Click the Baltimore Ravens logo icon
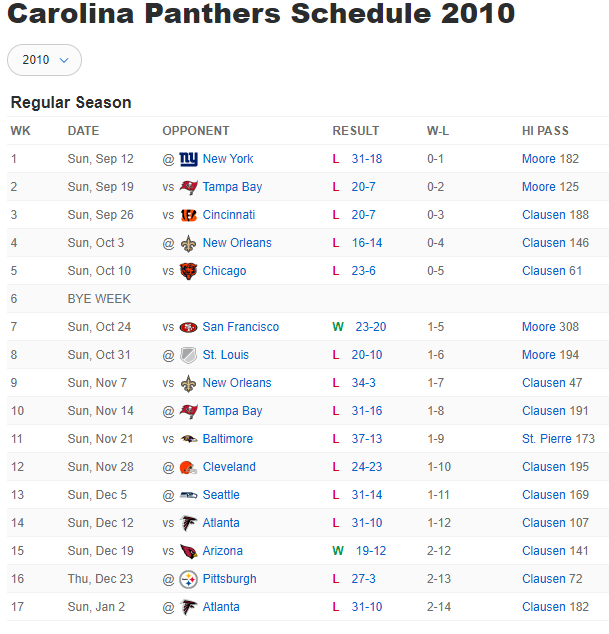Image resolution: width=609 pixels, height=634 pixels. click(188, 439)
